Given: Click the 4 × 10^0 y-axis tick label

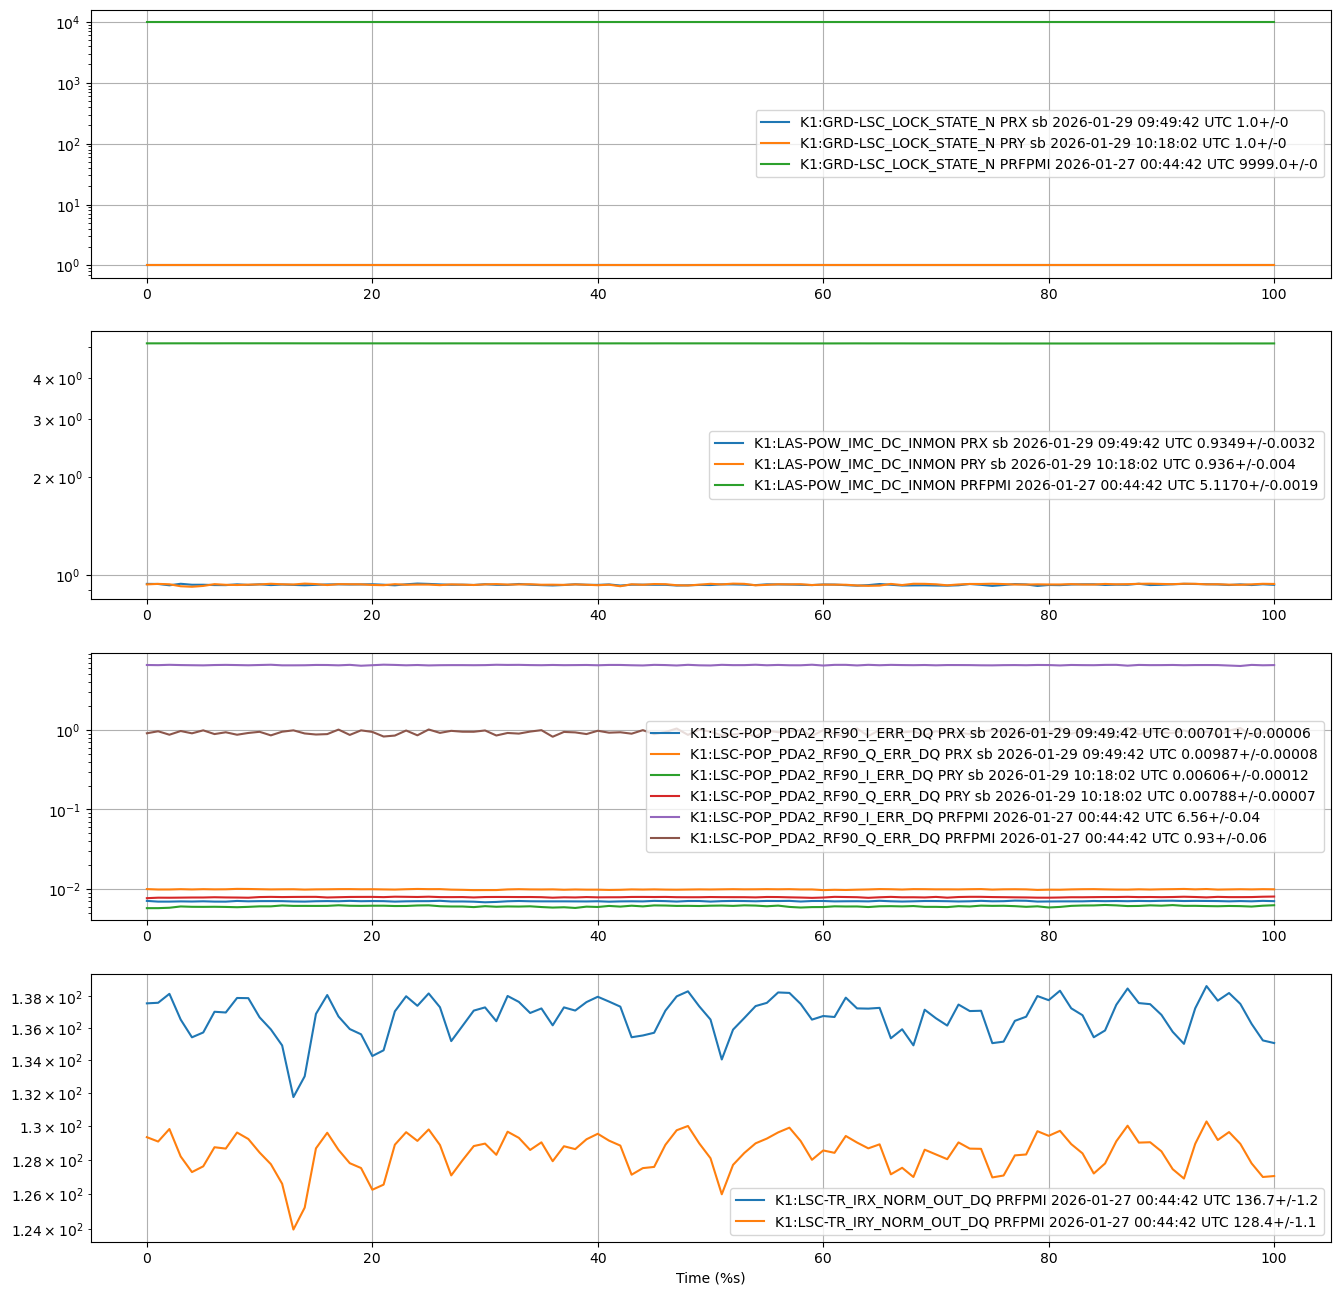Looking at the screenshot, I should click(x=61, y=379).
